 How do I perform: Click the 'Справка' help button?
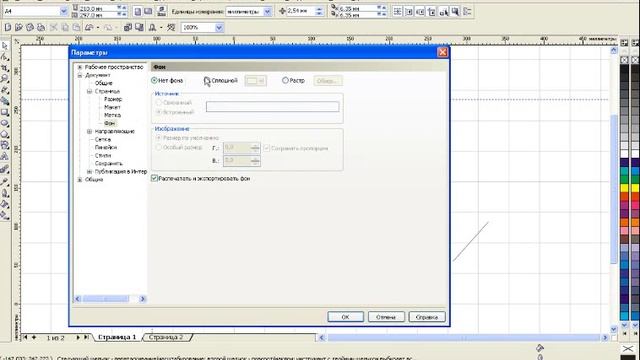[x=427, y=317]
